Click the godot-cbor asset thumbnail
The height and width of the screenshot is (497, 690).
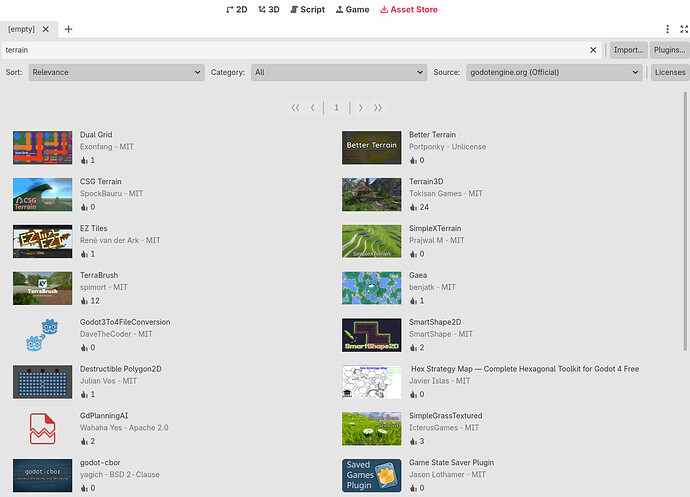coord(42,475)
